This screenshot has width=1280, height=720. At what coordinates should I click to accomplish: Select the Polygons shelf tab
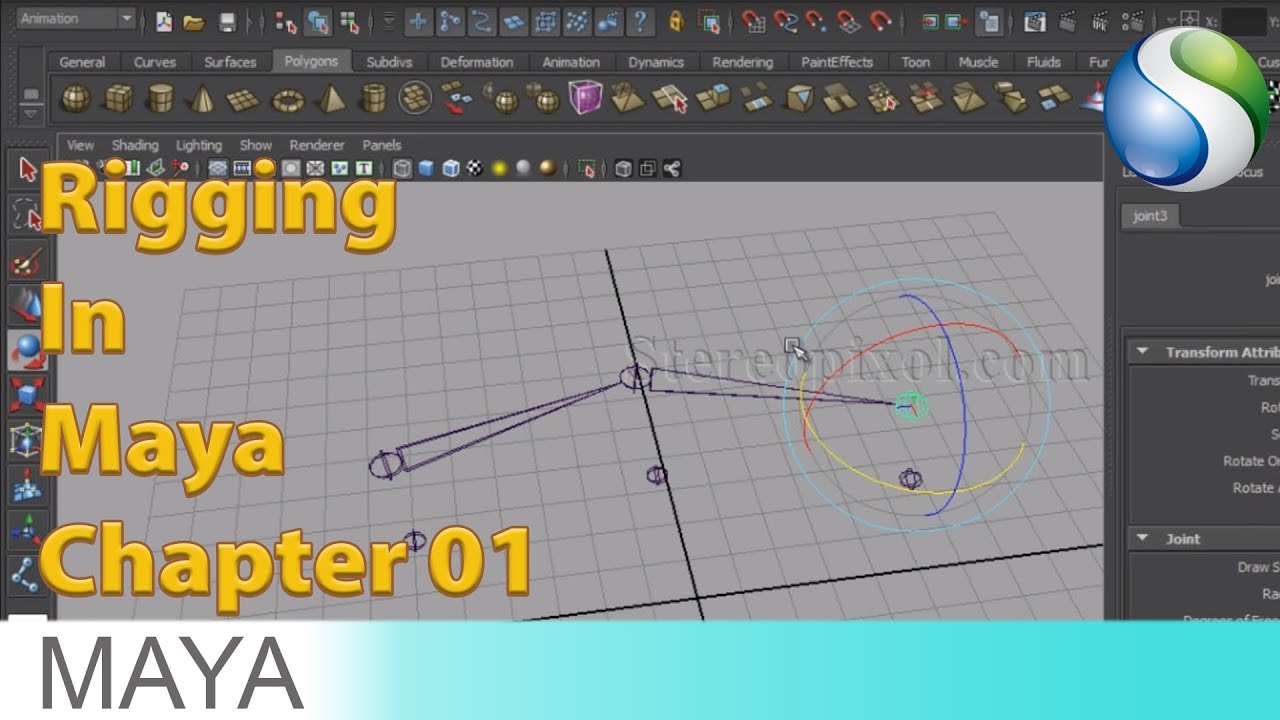311,61
